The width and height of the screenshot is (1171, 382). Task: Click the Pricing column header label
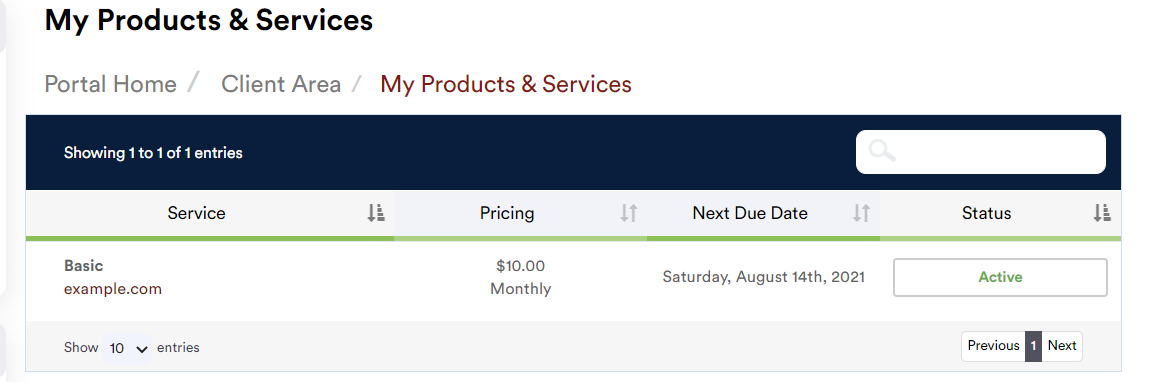point(507,213)
